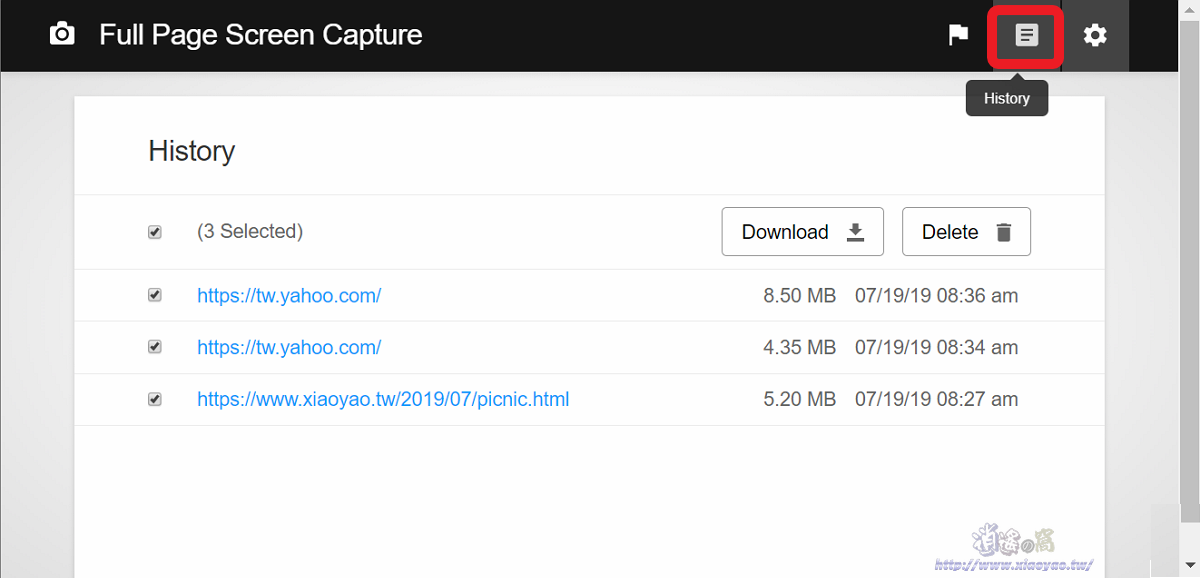Click the 3 Selected label
Image resolution: width=1200 pixels, height=578 pixels.
[250, 231]
